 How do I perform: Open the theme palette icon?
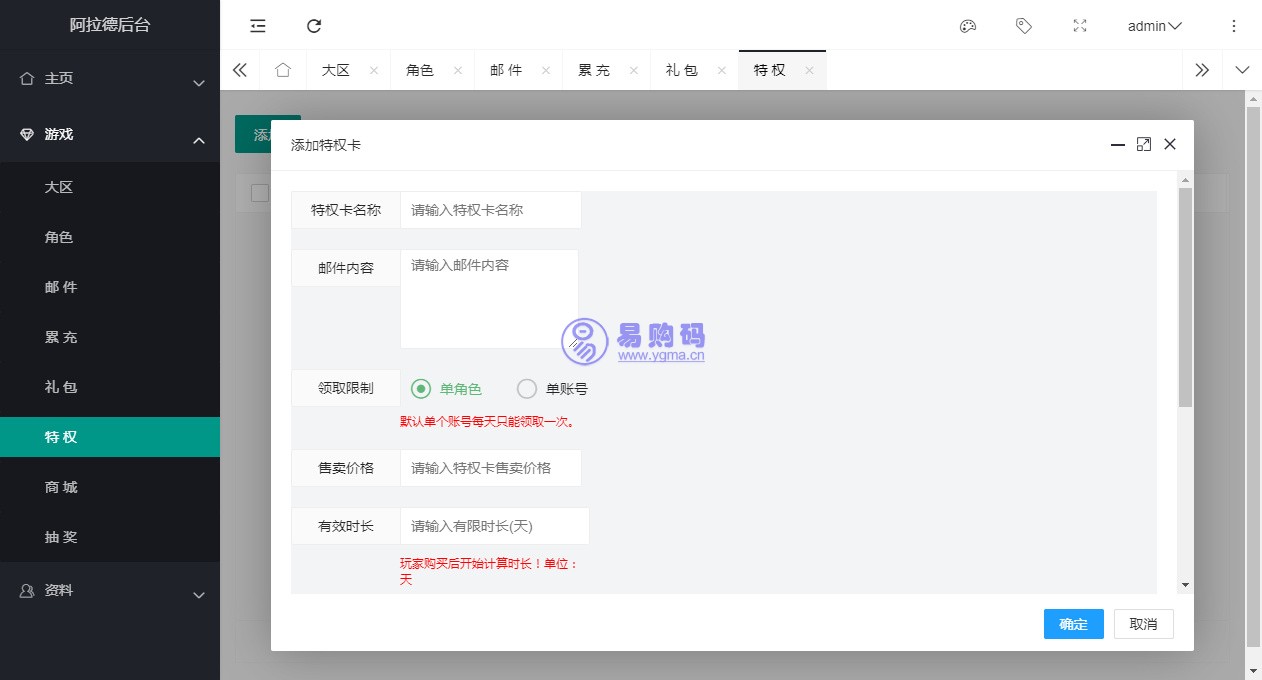[x=967, y=26]
